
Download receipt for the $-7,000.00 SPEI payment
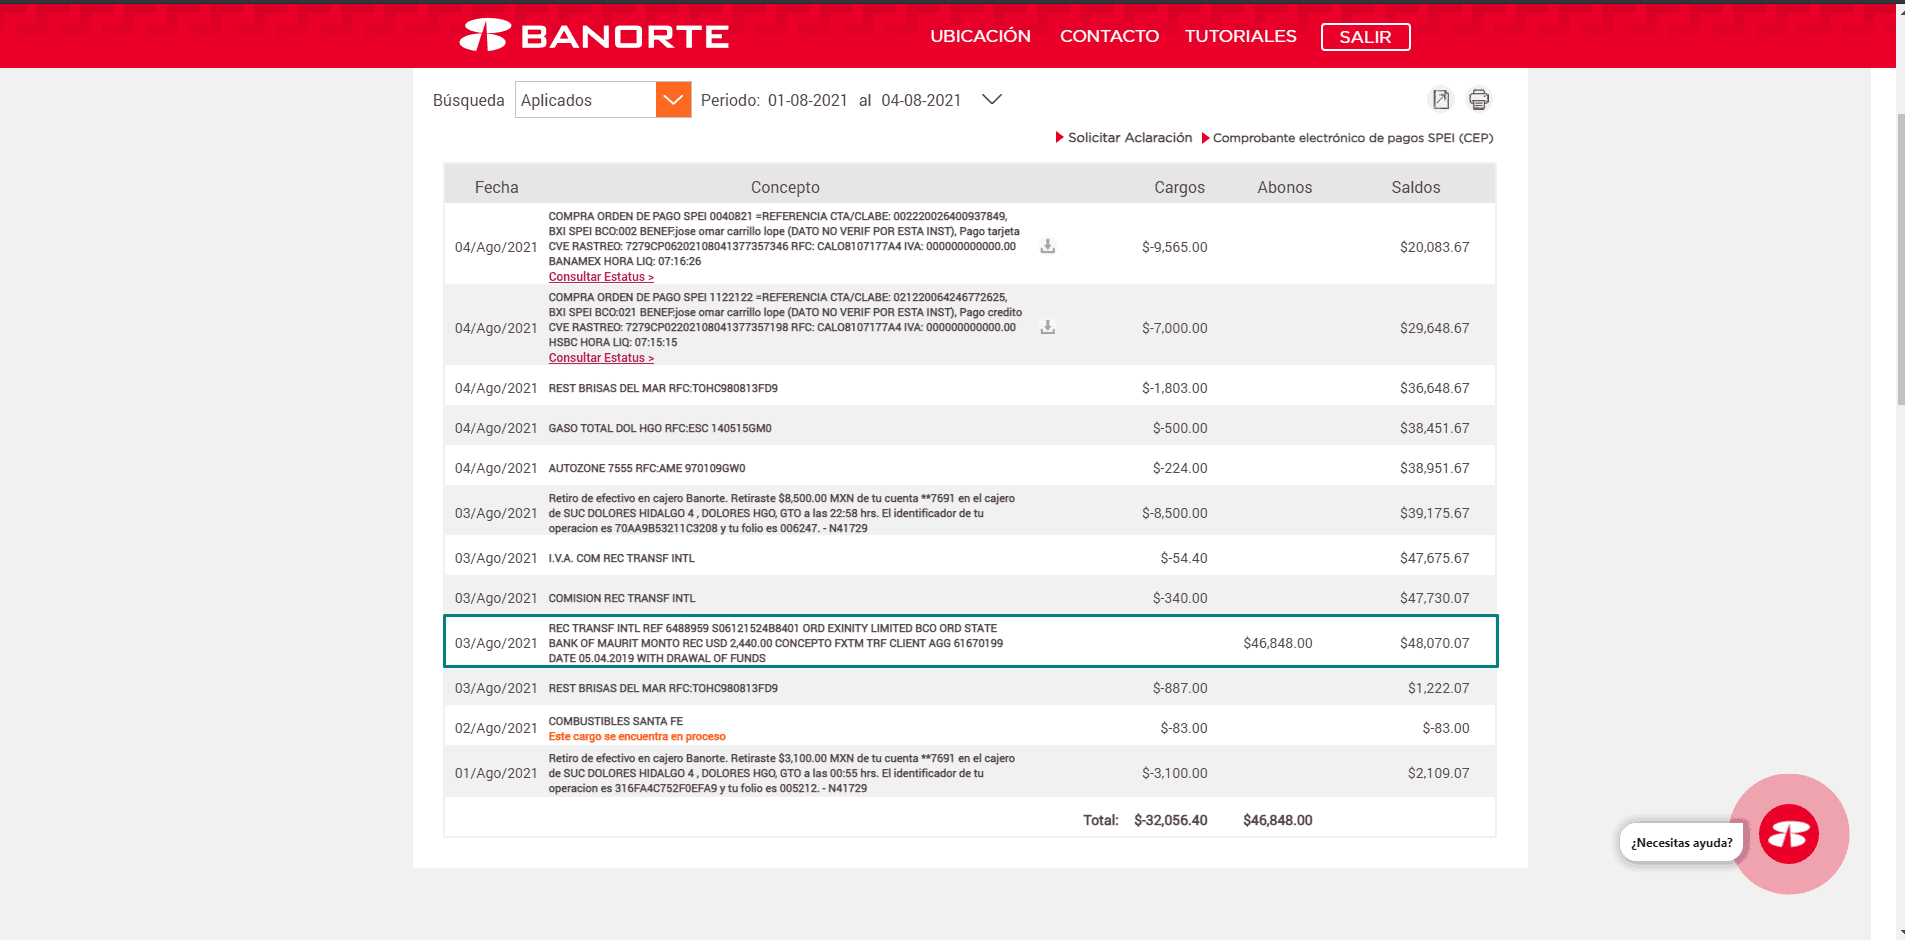pyautogui.click(x=1047, y=327)
